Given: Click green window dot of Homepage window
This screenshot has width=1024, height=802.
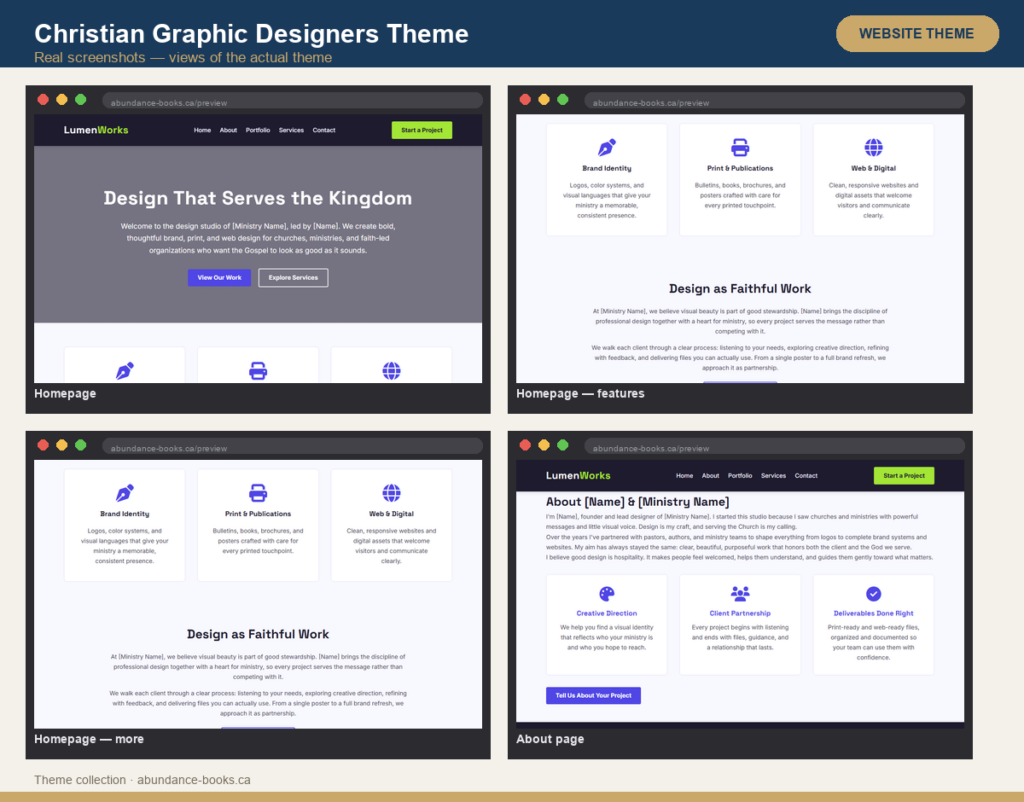Looking at the screenshot, I should 81,99.
